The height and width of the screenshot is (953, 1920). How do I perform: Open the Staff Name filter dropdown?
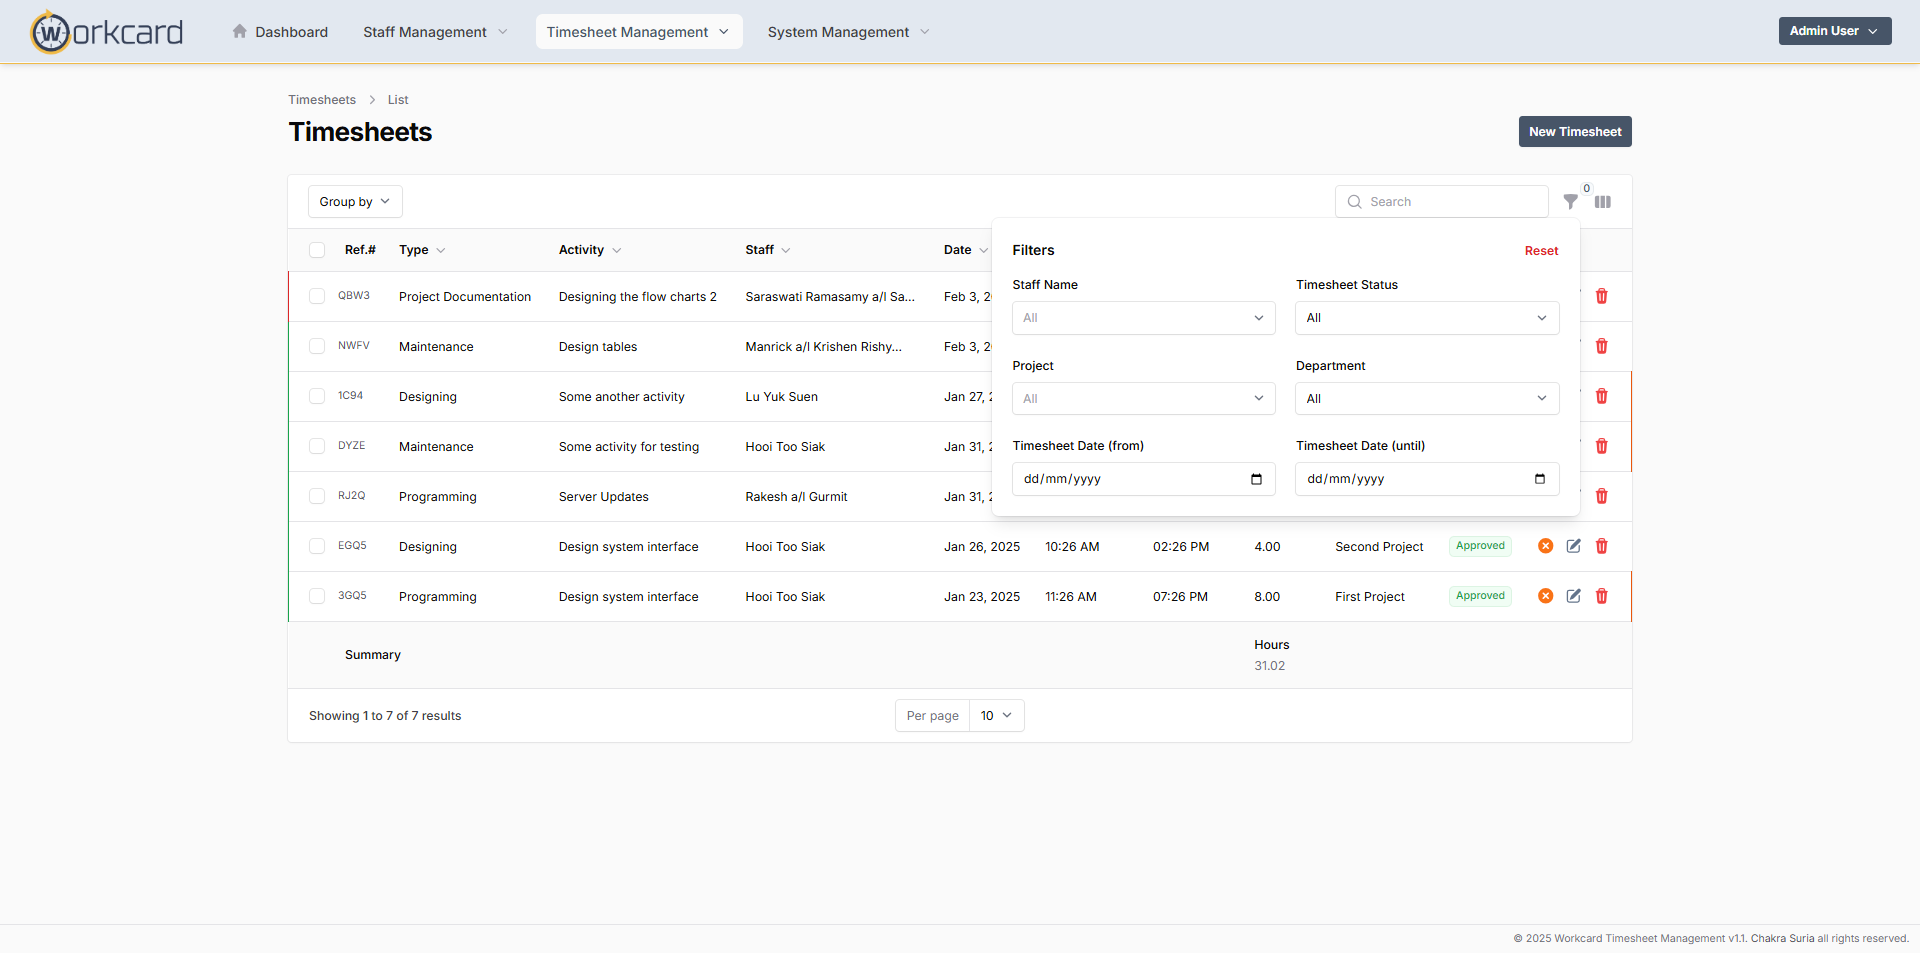pyautogui.click(x=1143, y=318)
